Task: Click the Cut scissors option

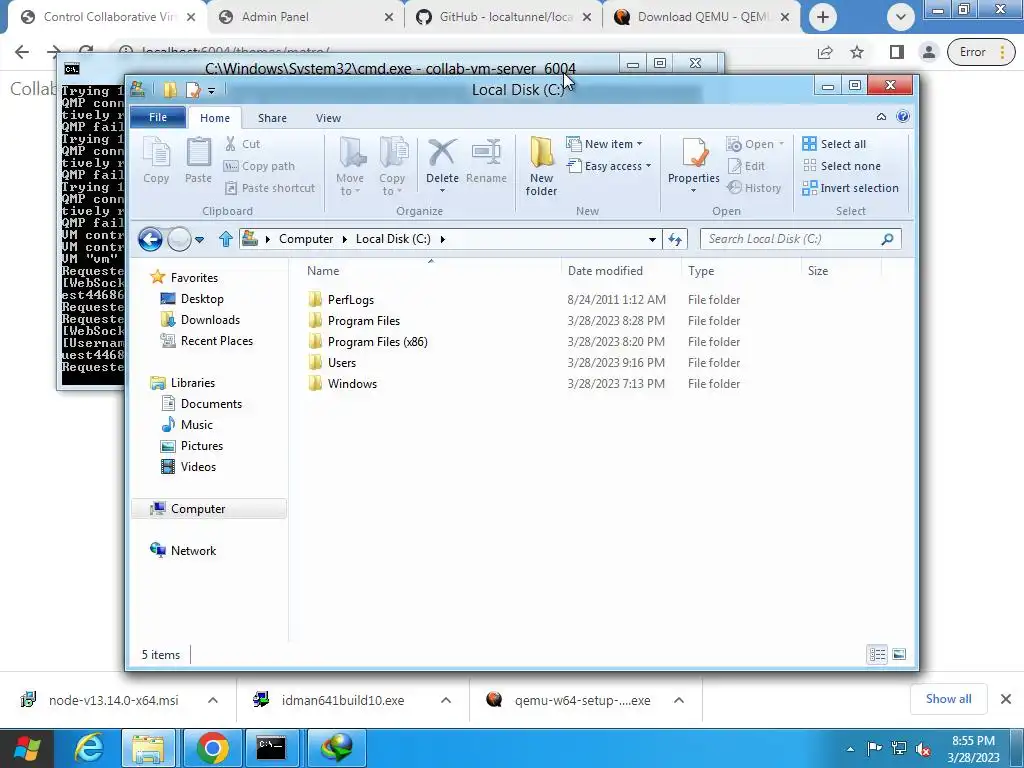Action: pos(242,144)
